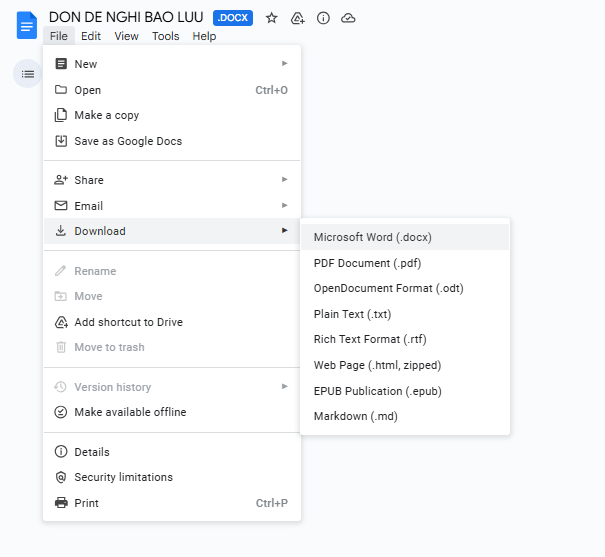Open the document outline icon

tap(27, 73)
